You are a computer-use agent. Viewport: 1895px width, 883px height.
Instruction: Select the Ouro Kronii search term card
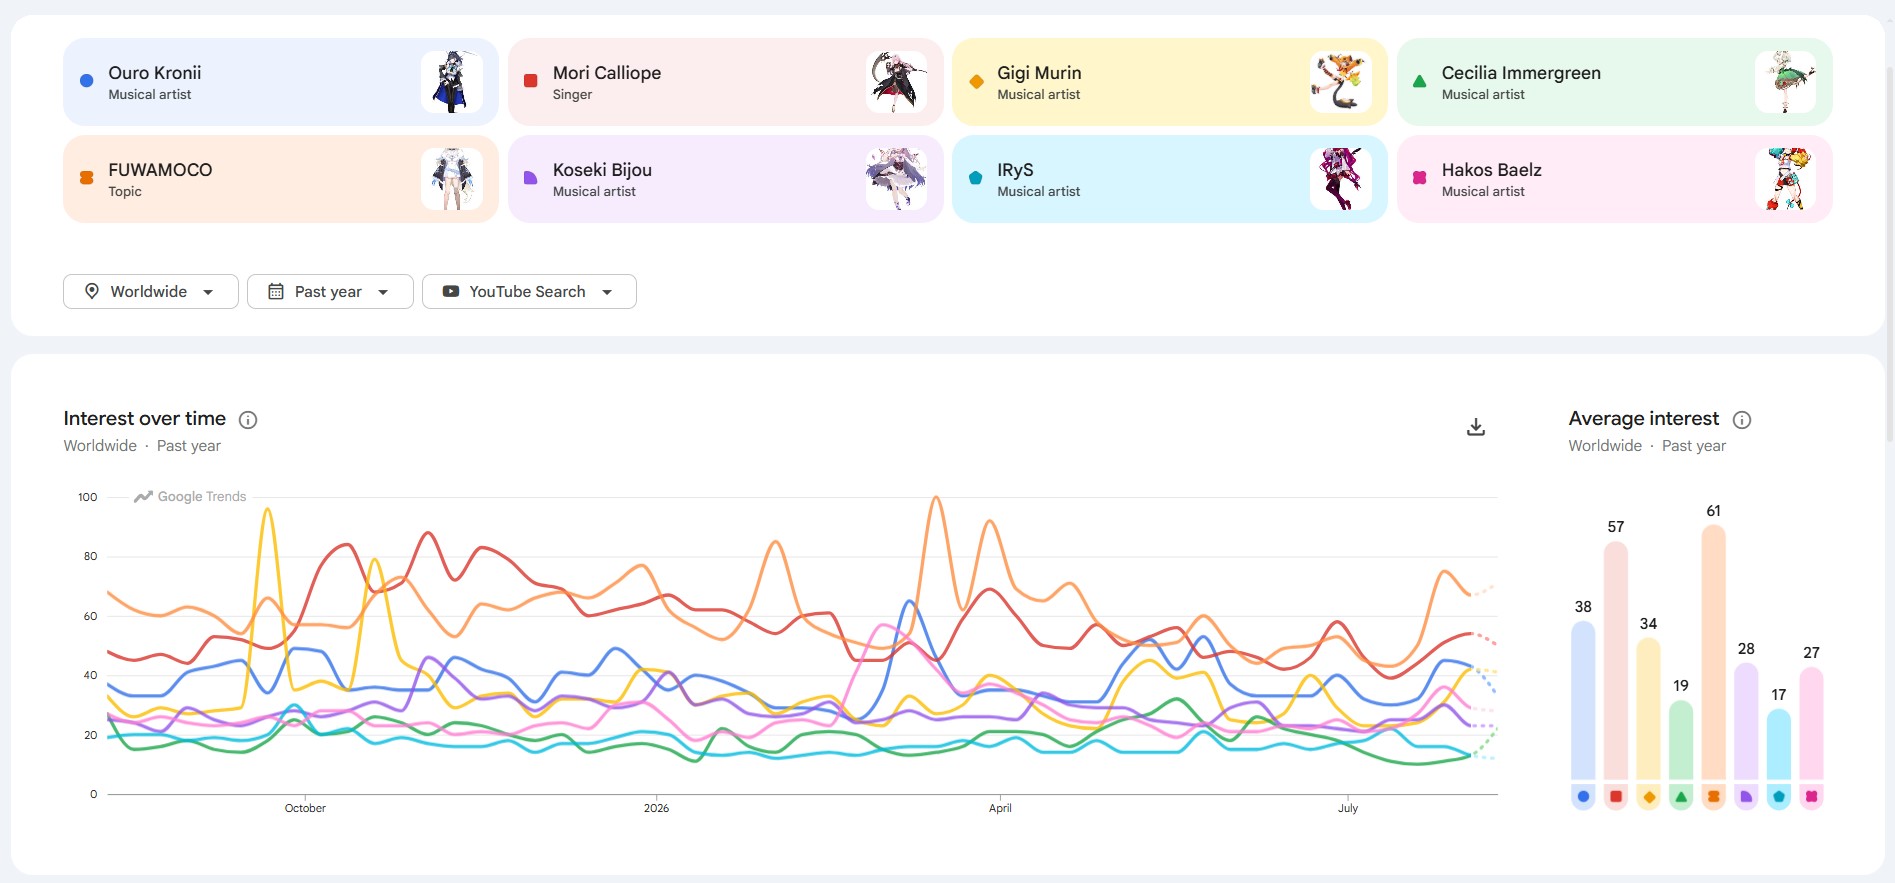click(x=281, y=82)
